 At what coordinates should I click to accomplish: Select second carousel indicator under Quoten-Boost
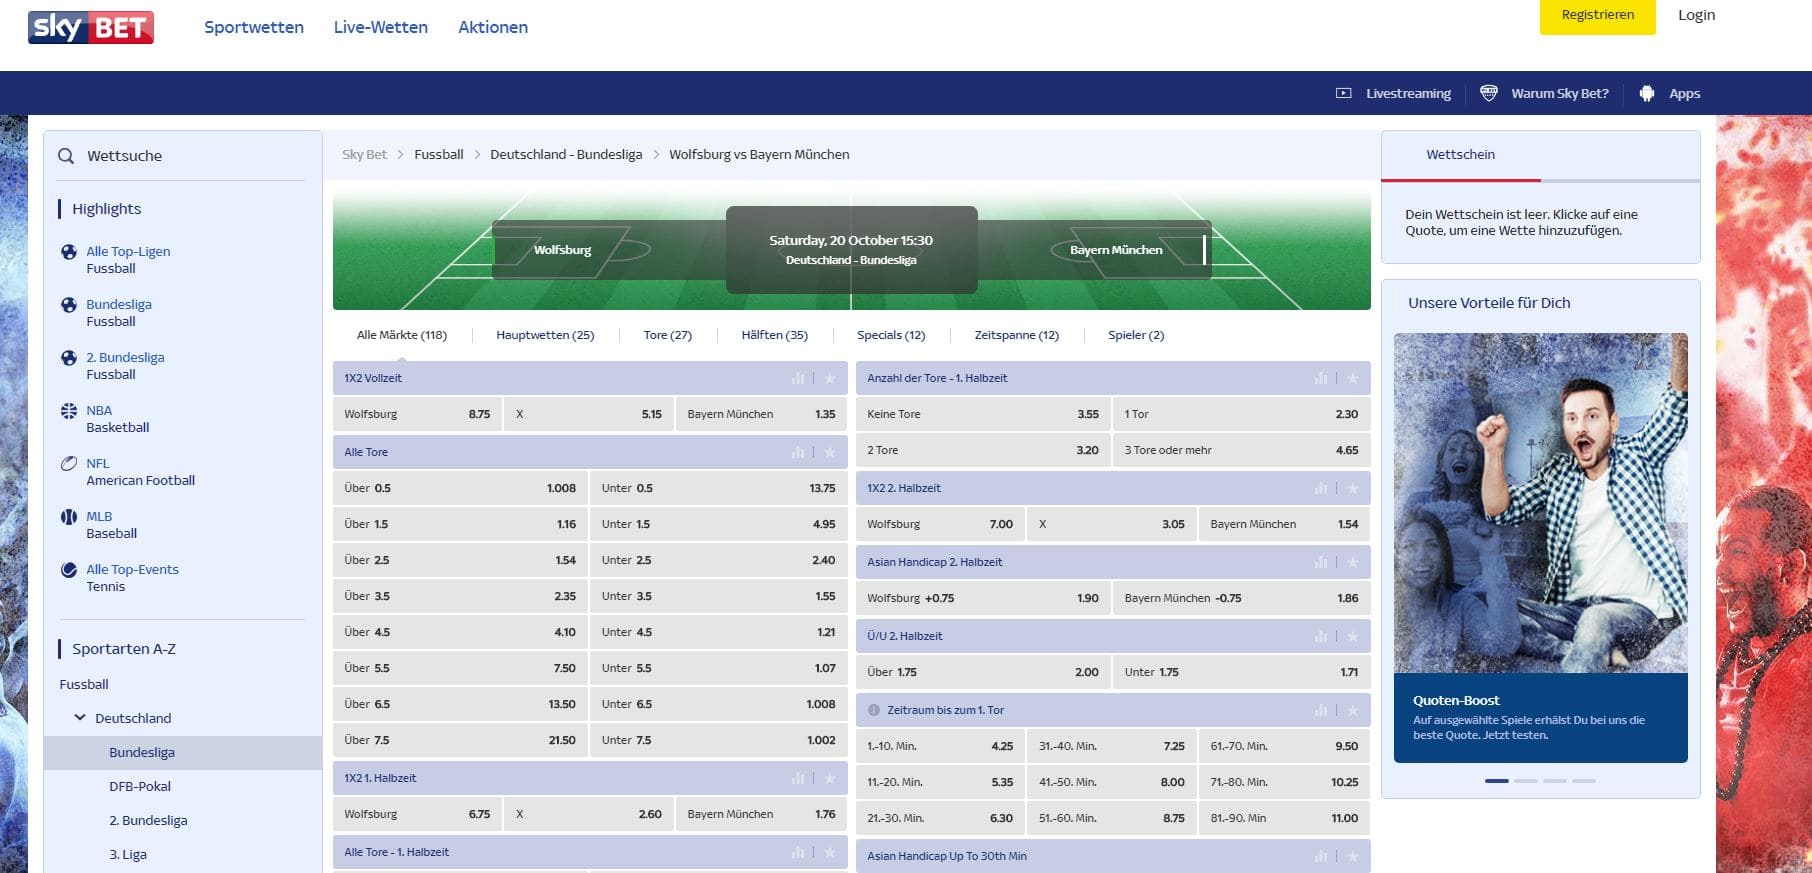click(1525, 780)
